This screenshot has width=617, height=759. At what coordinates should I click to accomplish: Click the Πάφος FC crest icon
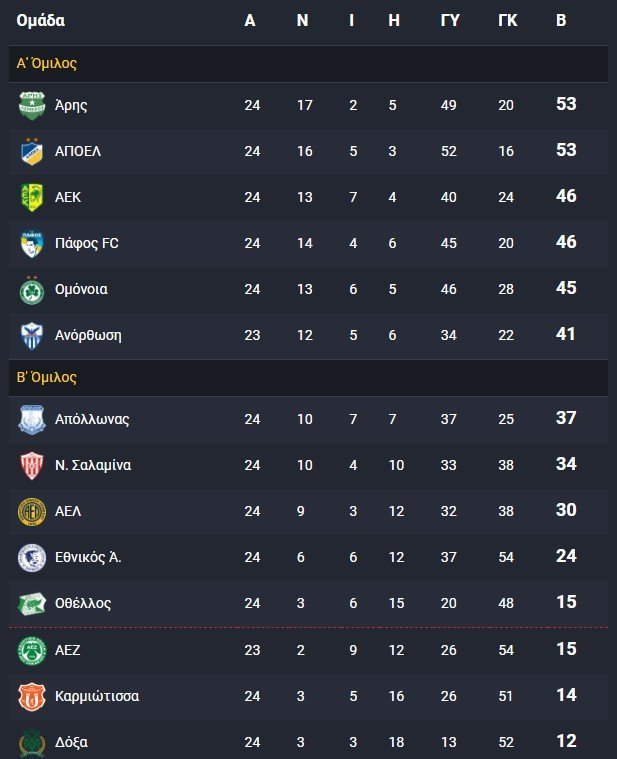32,243
